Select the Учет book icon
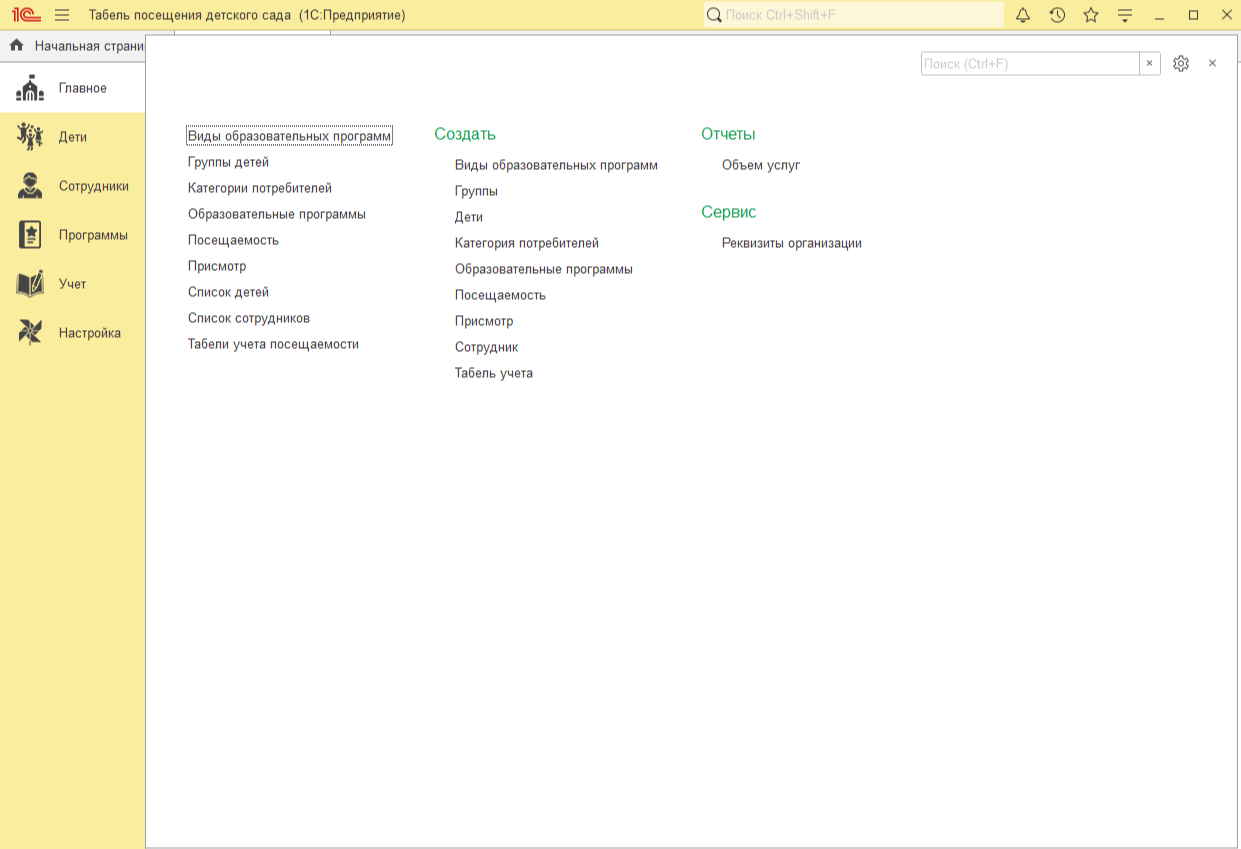This screenshot has height=849, width=1241. tap(30, 284)
